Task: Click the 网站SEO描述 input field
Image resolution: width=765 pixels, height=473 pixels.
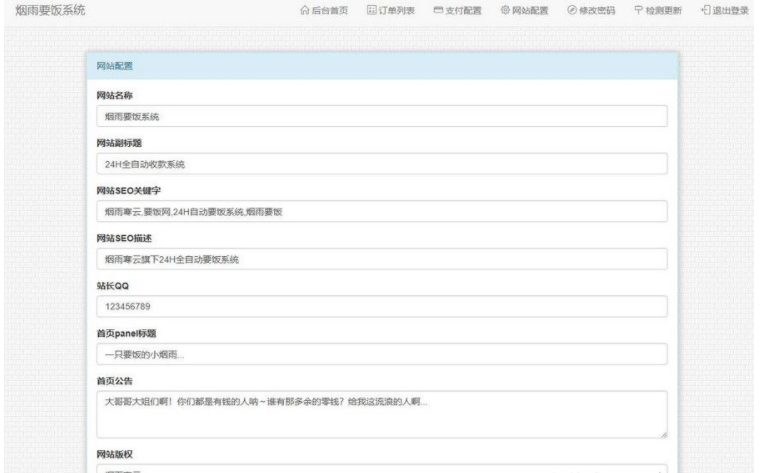Action: click(380, 259)
